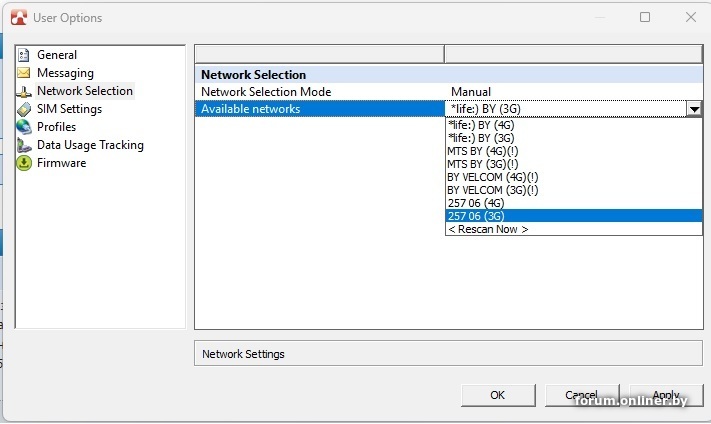Screen dimensions: 711x424
Task: Select MTS BY (4G)(!) network option
Action: coord(483,151)
